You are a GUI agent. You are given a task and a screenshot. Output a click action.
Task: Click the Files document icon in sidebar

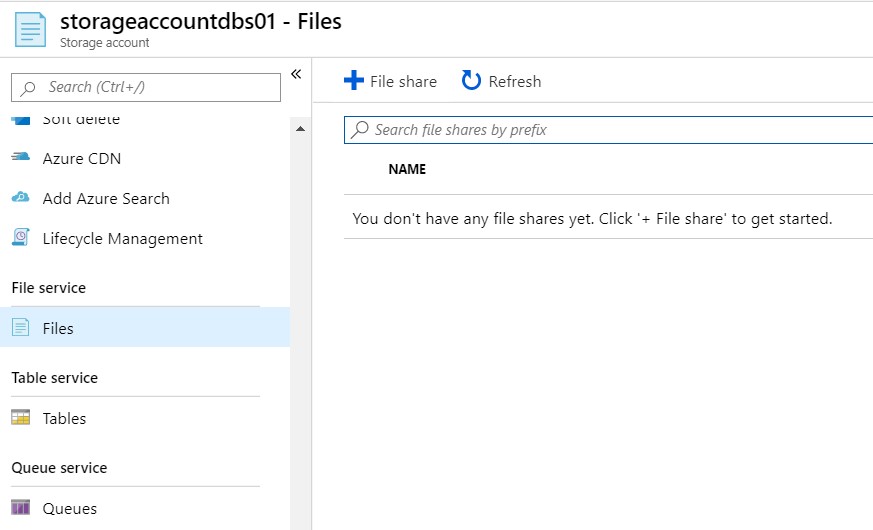(x=21, y=327)
